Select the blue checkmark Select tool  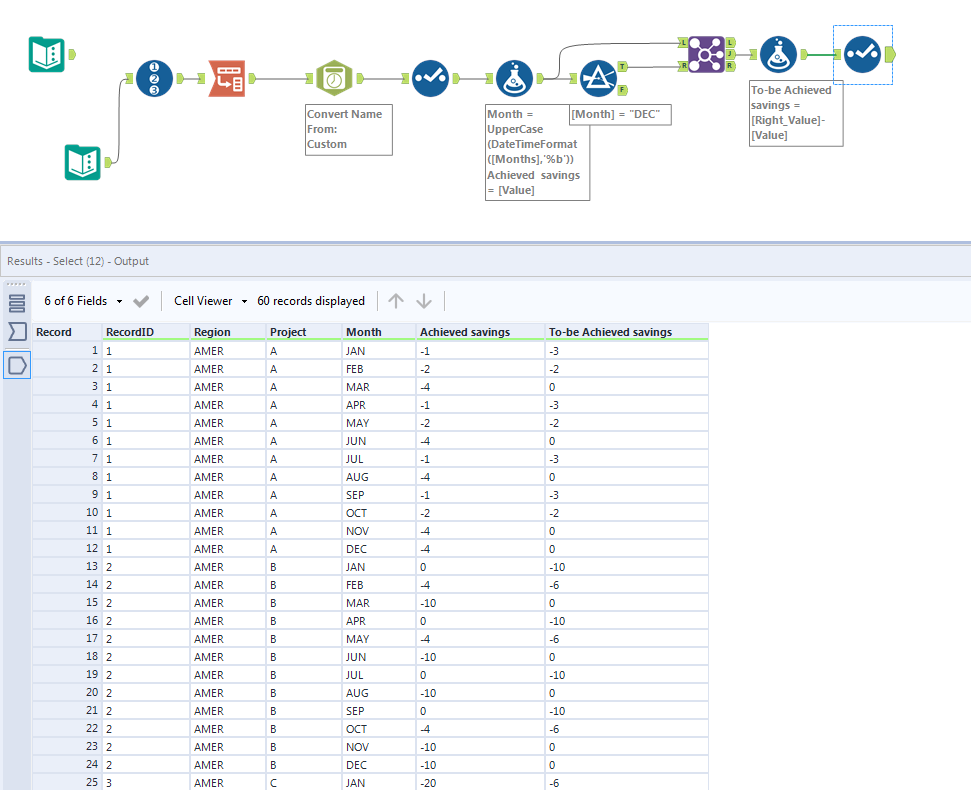coord(430,76)
